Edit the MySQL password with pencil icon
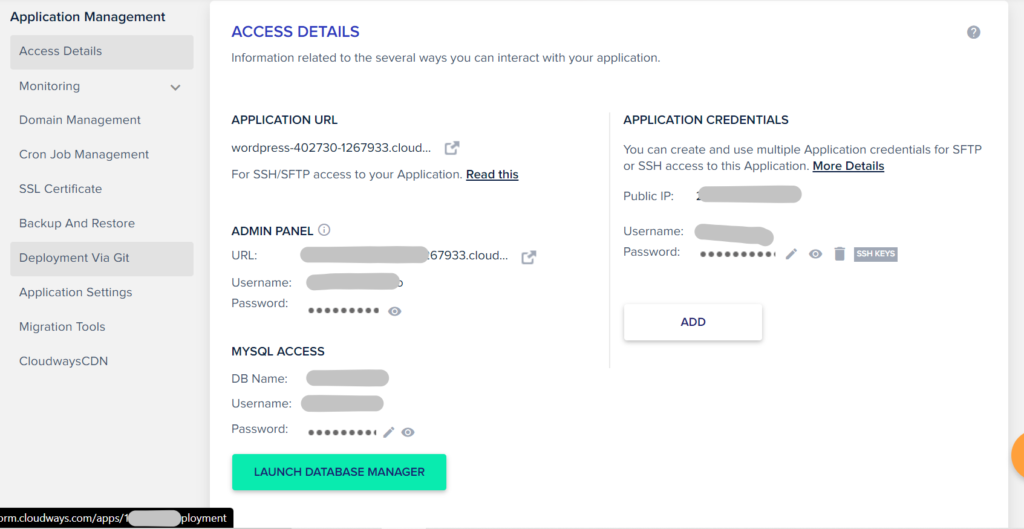The width and height of the screenshot is (1024, 529). point(389,432)
